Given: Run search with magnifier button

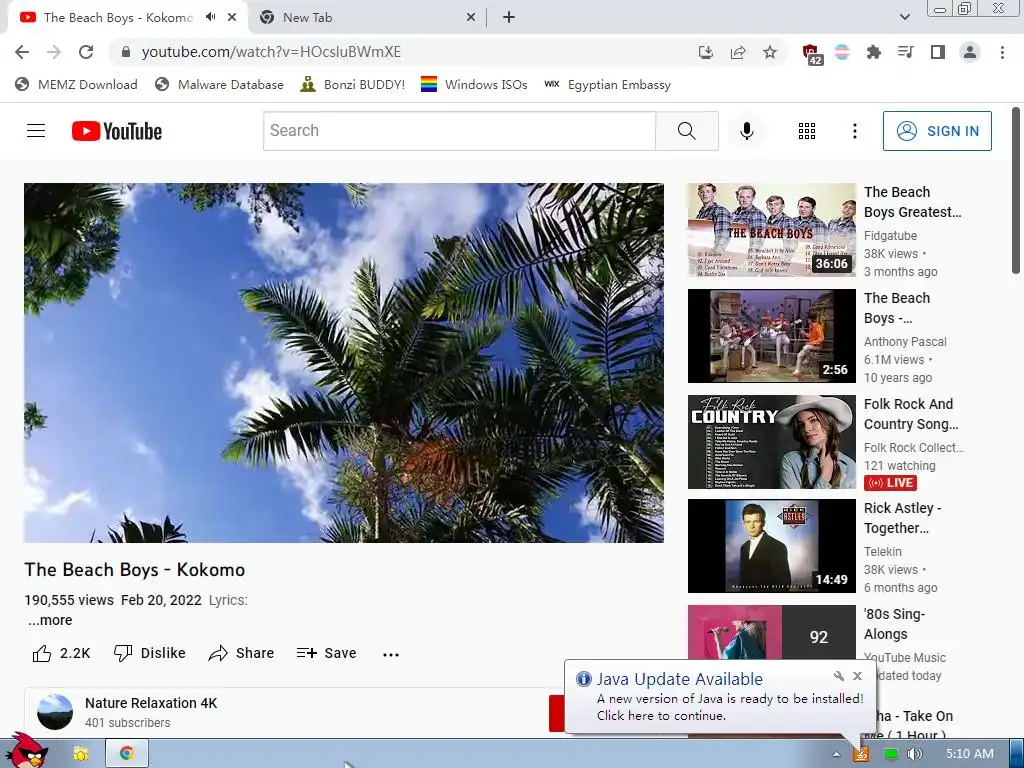Looking at the screenshot, I should pyautogui.click(x=686, y=131).
